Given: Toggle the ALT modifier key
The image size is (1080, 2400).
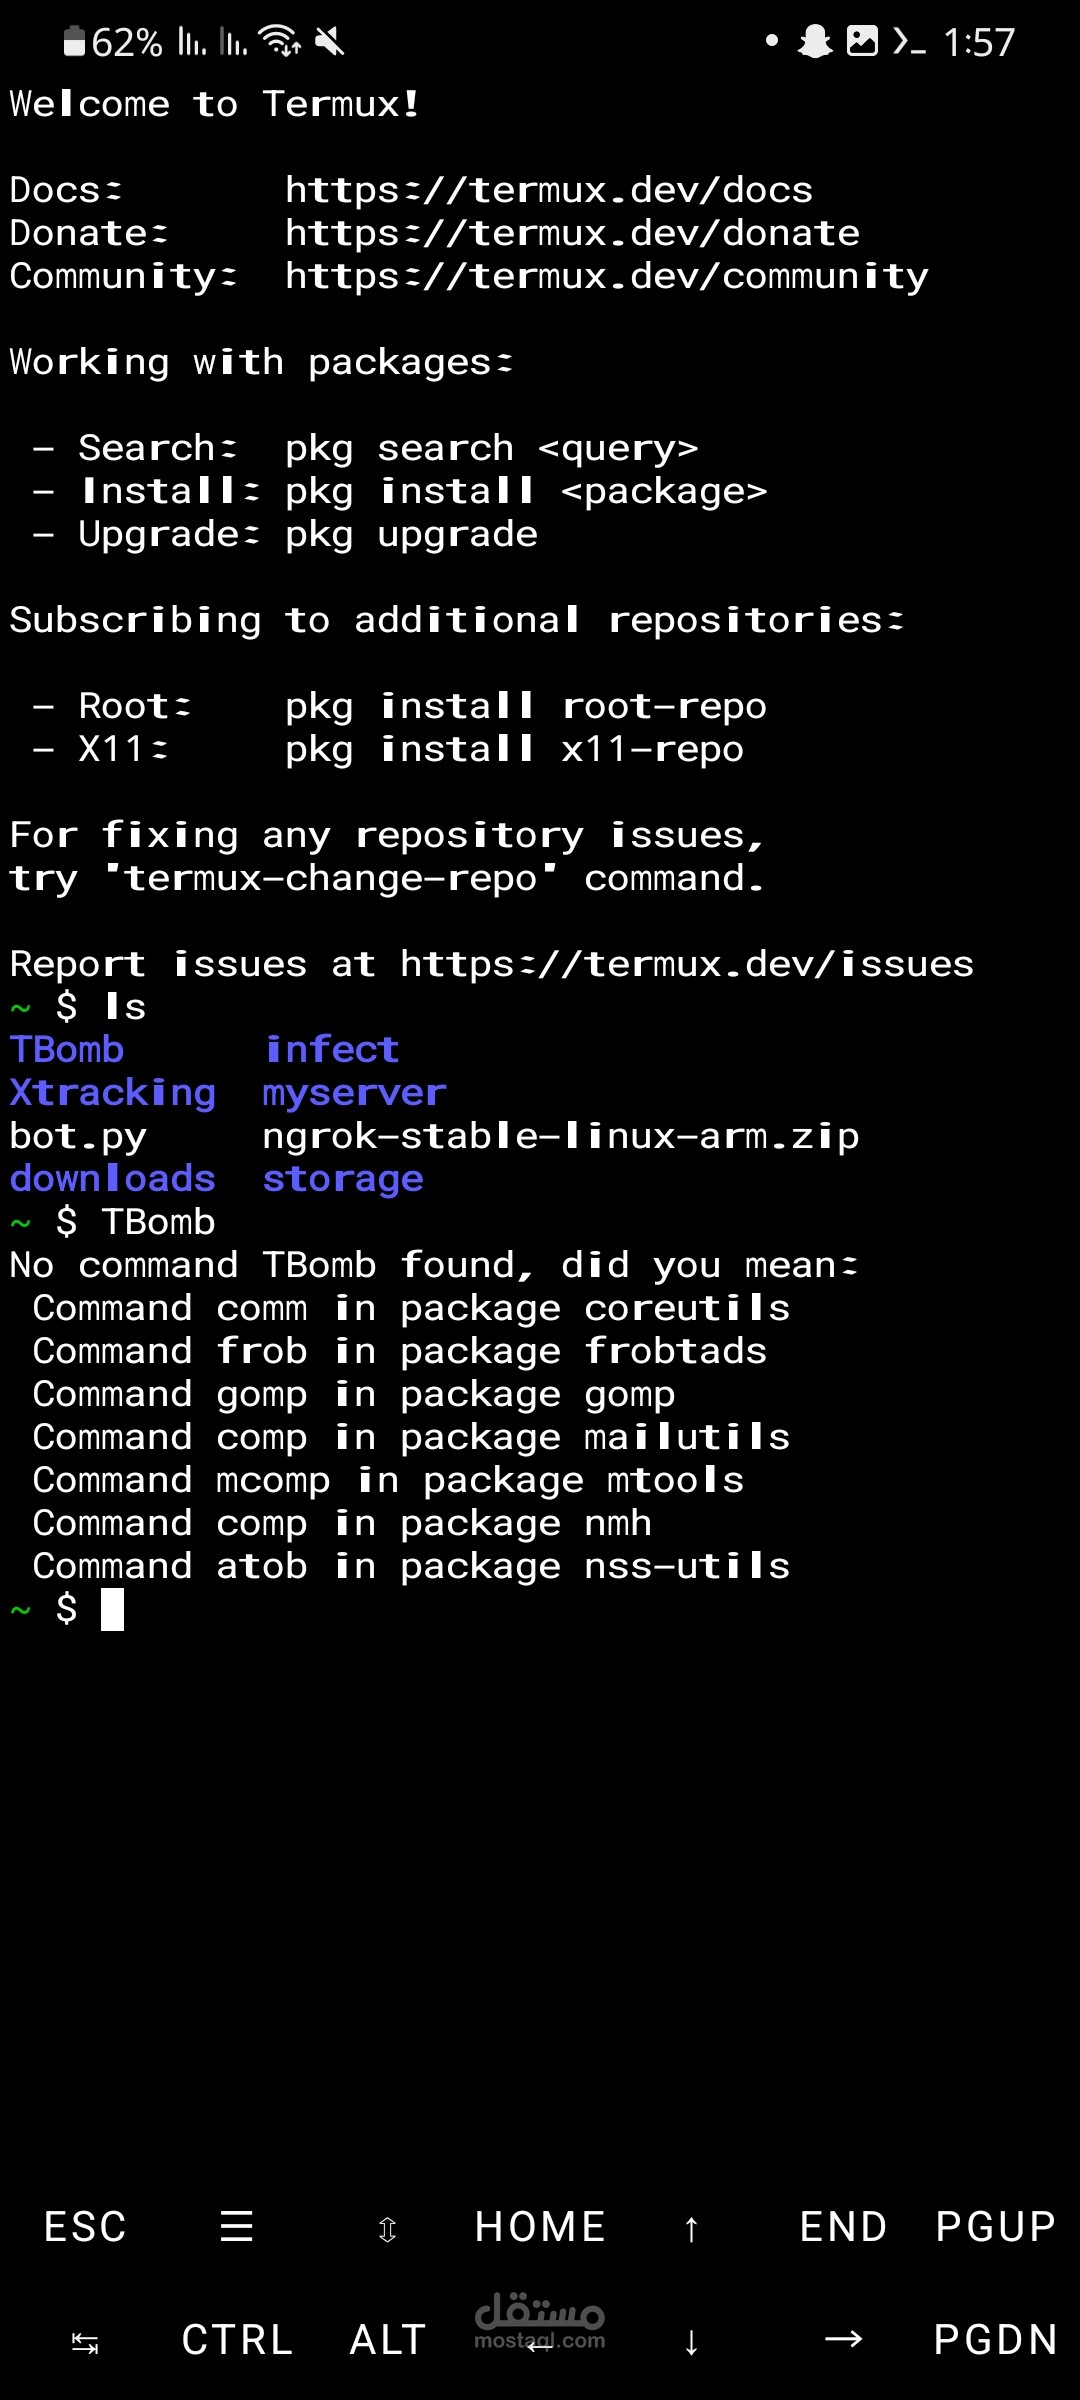Looking at the screenshot, I should [388, 2340].
